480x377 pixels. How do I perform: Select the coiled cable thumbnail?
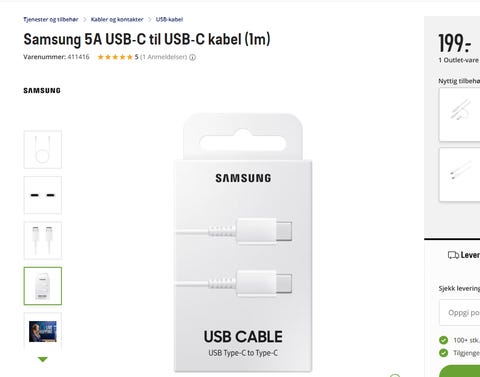tap(43, 150)
